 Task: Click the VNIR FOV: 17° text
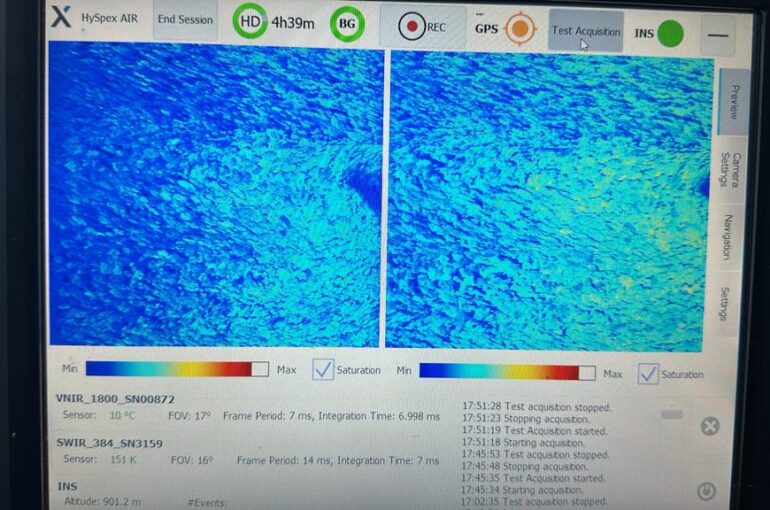point(189,416)
